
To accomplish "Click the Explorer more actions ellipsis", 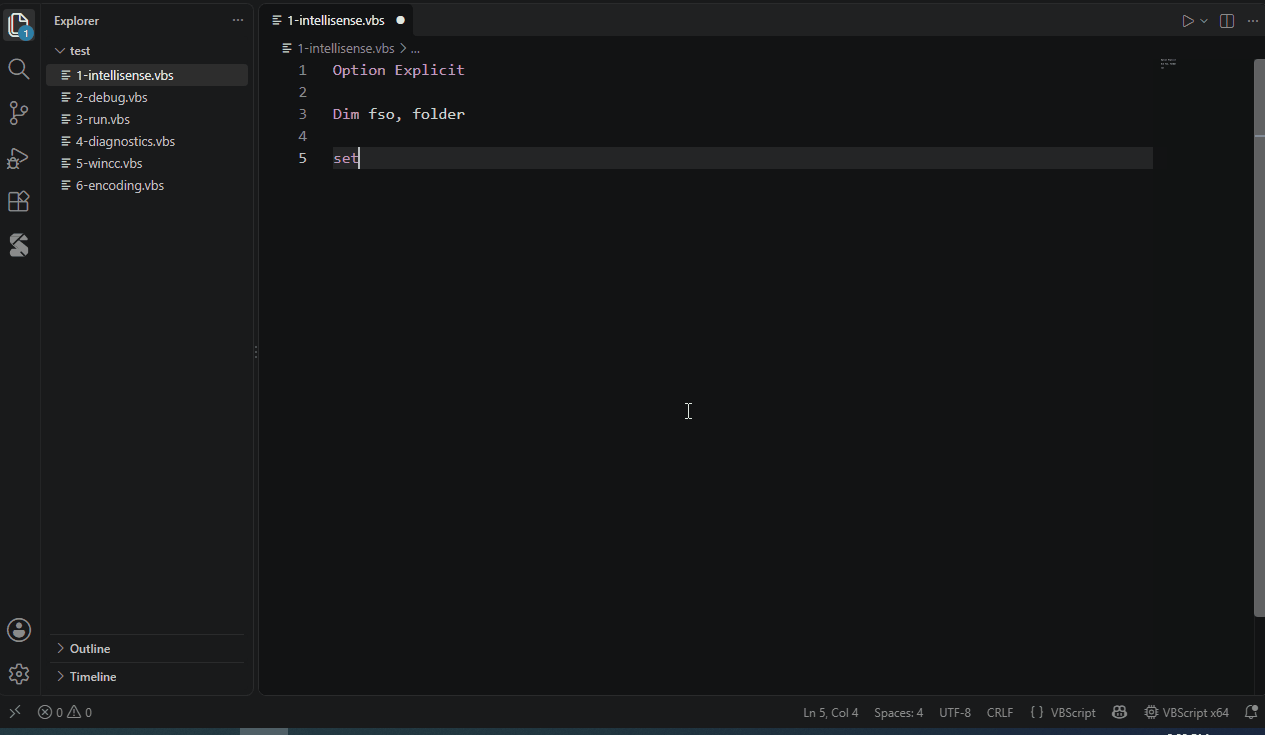I will 237,20.
